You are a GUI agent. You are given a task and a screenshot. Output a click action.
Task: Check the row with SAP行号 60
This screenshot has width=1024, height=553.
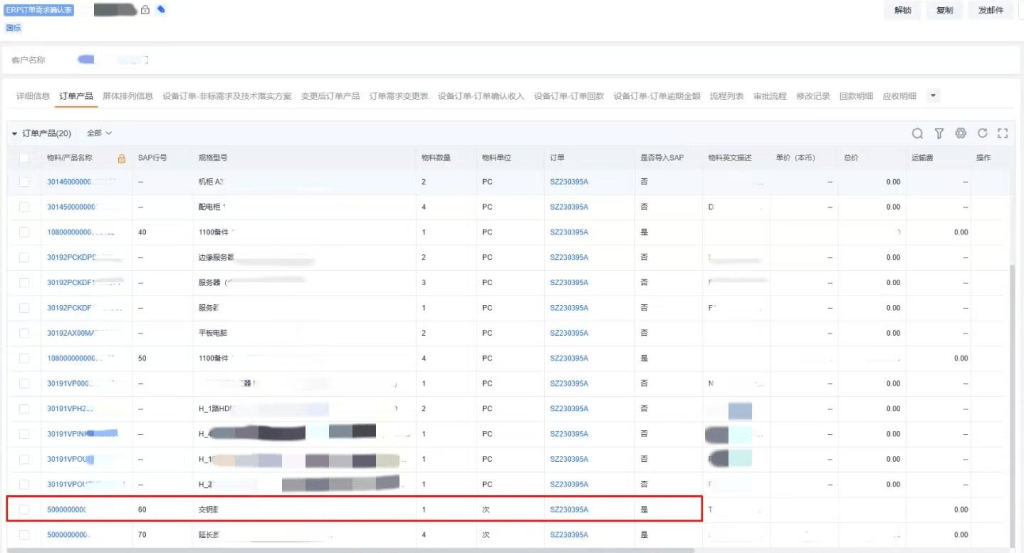25,509
